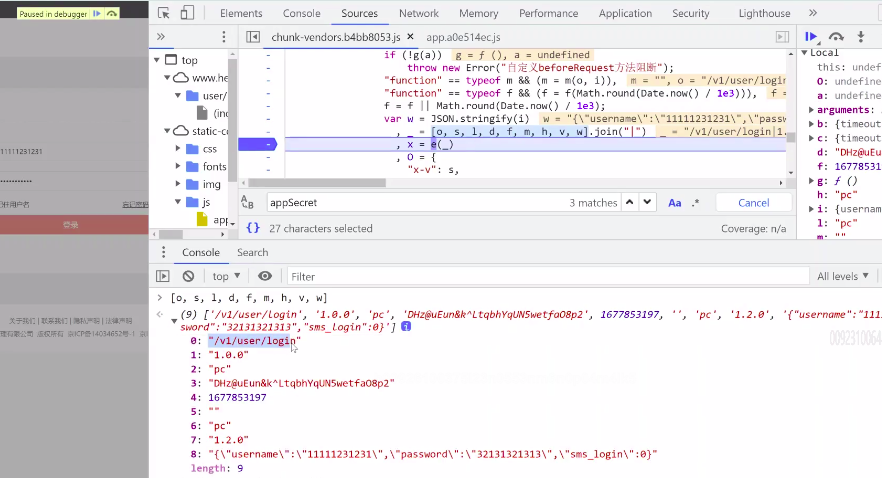The height and width of the screenshot is (478, 882).
Task: Open the Network panel
Action: click(x=418, y=13)
